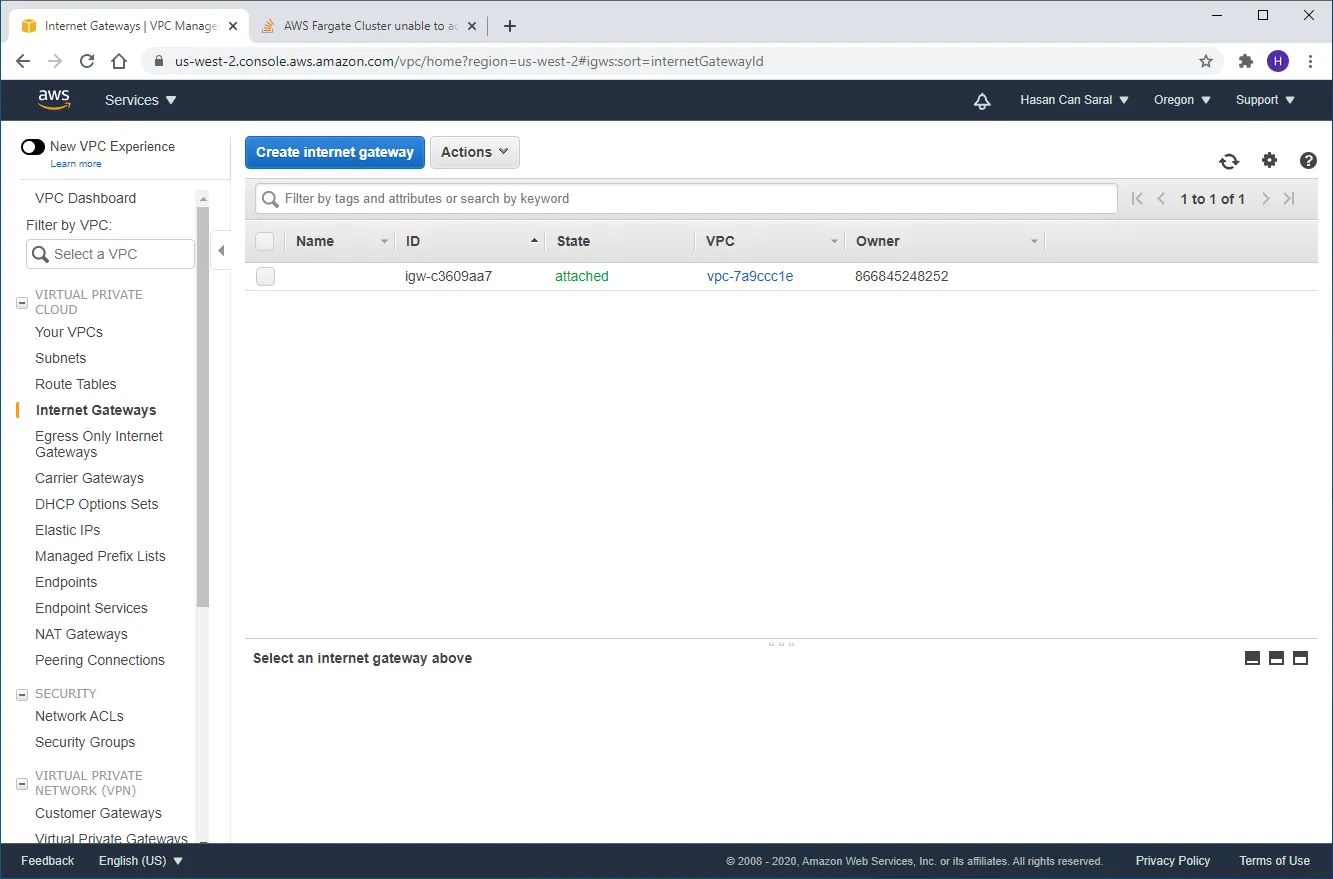The image size is (1333, 879).
Task: Close the Internet Gateways browser tab
Action: point(233,26)
